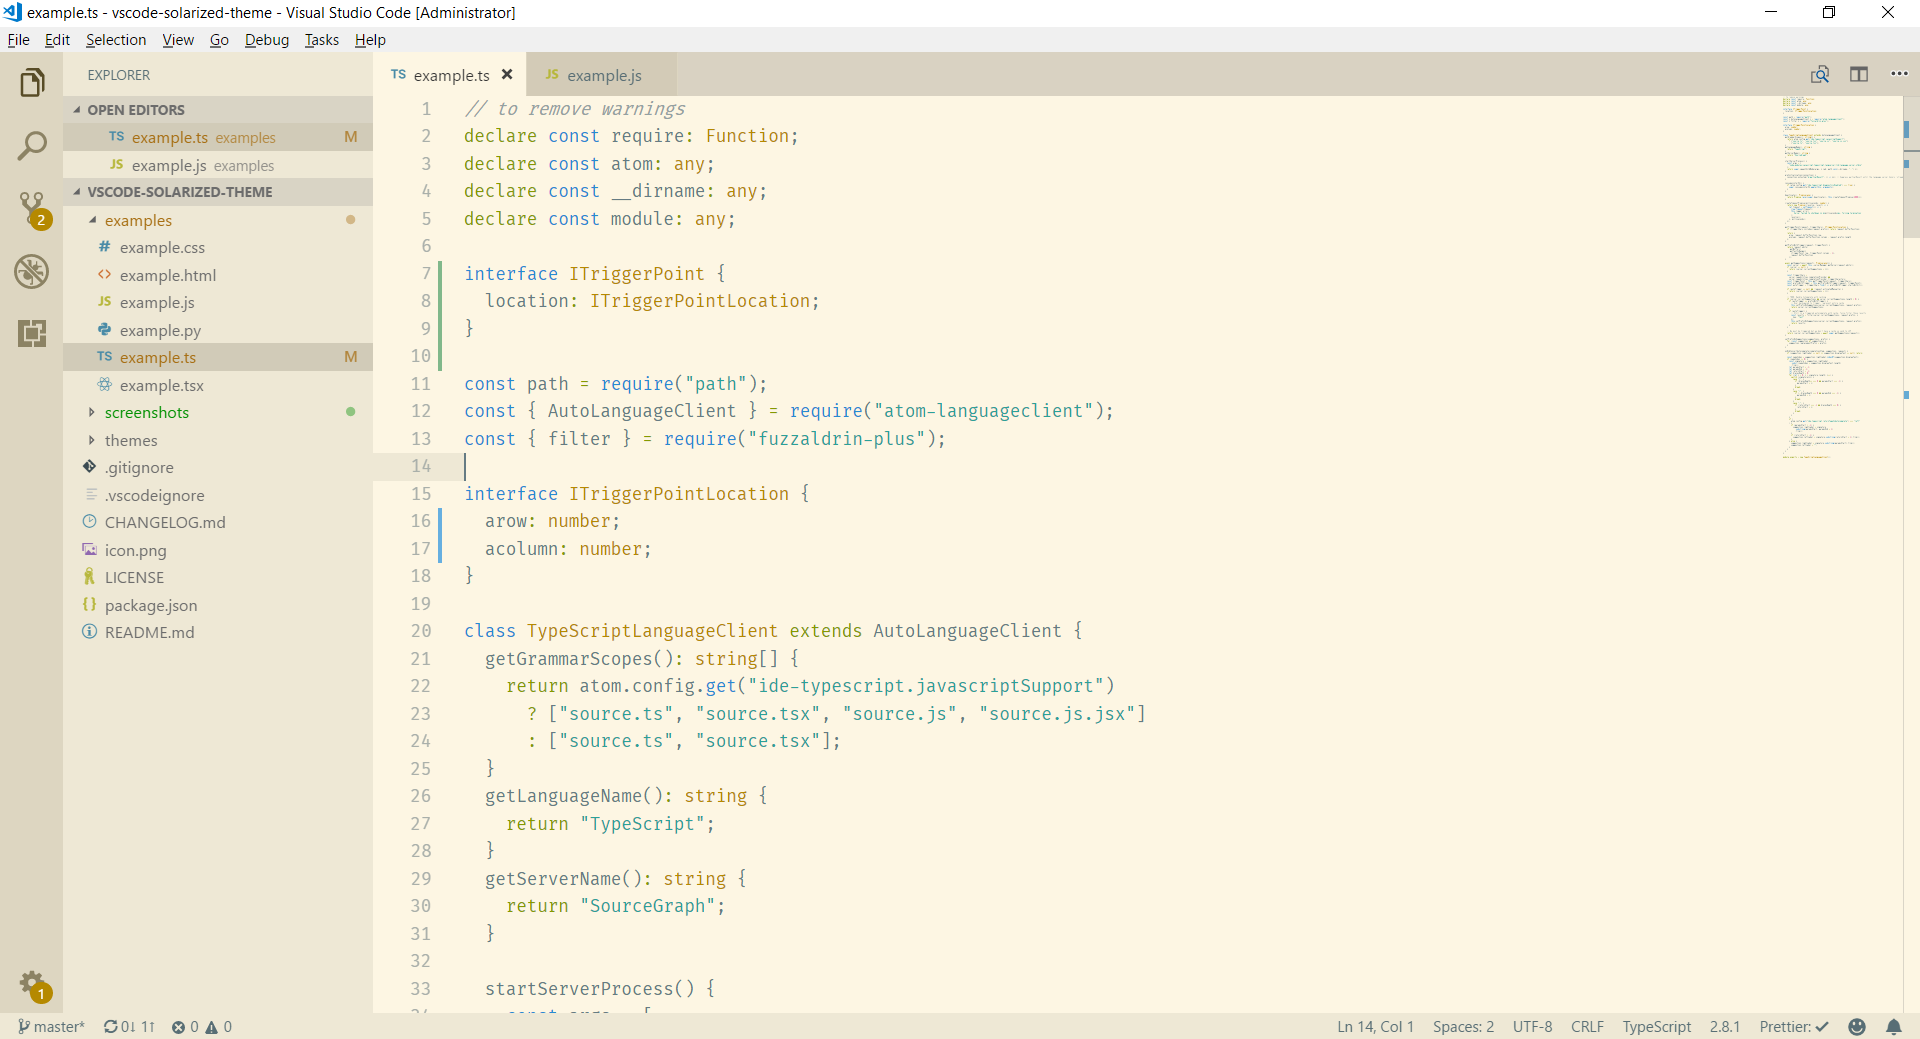
Task: Open notifications via the bell icon
Action: pyautogui.click(x=1895, y=1026)
